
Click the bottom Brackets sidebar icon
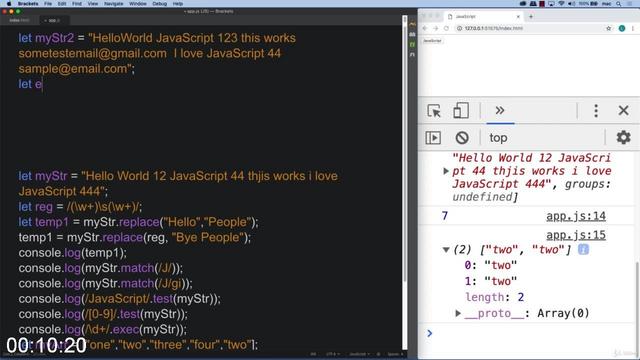click(x=412, y=54)
